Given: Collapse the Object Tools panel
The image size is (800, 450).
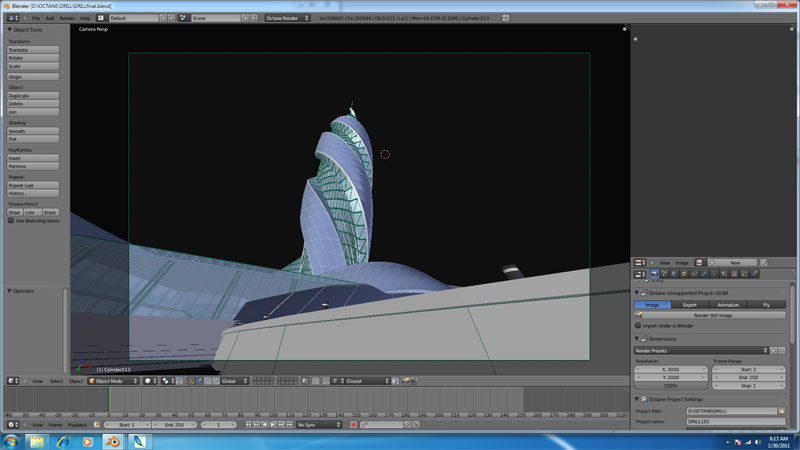Looking at the screenshot, I should [10, 30].
